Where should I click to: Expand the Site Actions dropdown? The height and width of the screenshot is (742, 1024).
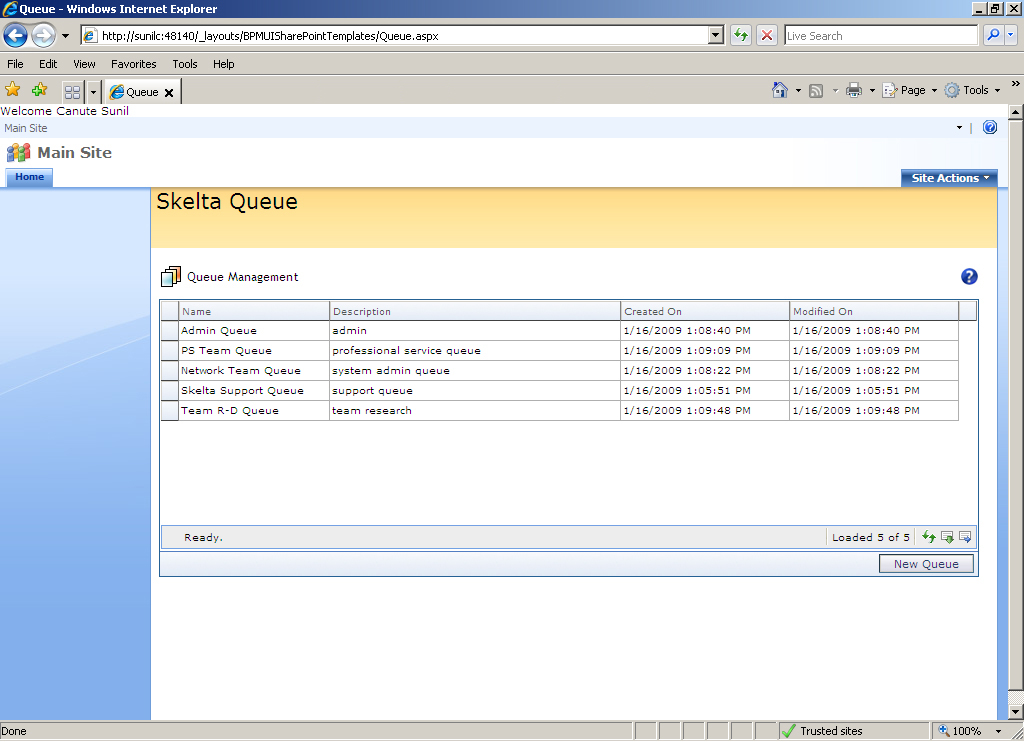[x=949, y=178]
